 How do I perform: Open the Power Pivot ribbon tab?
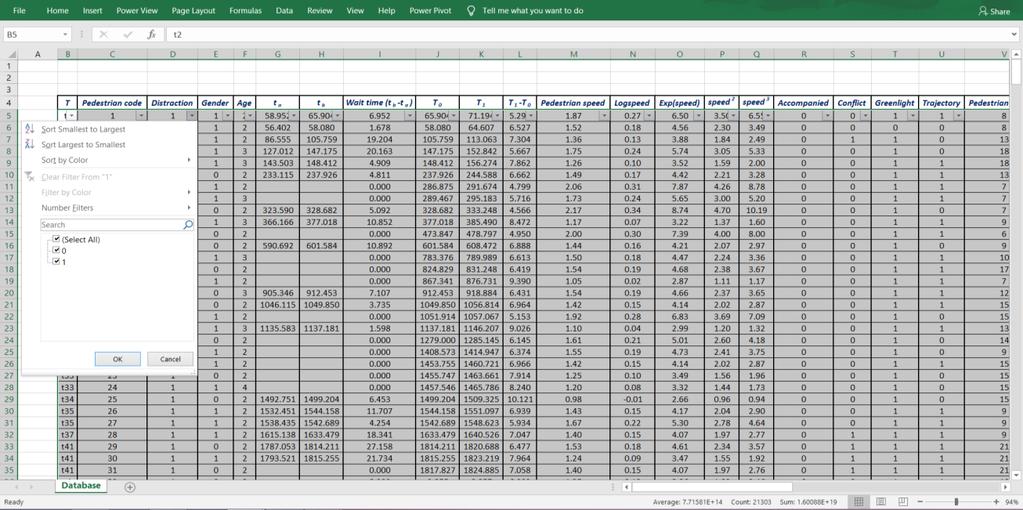pos(430,11)
